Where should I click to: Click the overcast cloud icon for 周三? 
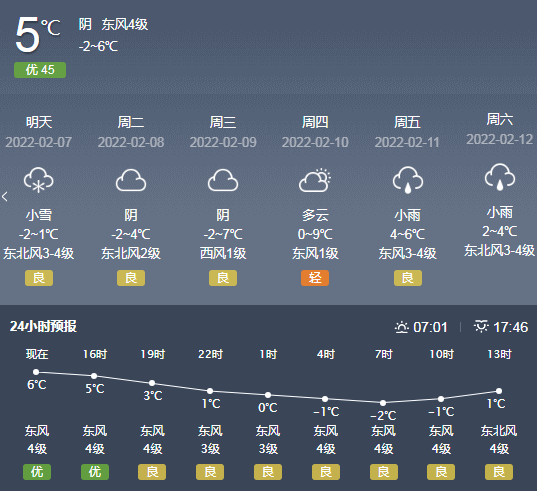point(223,180)
